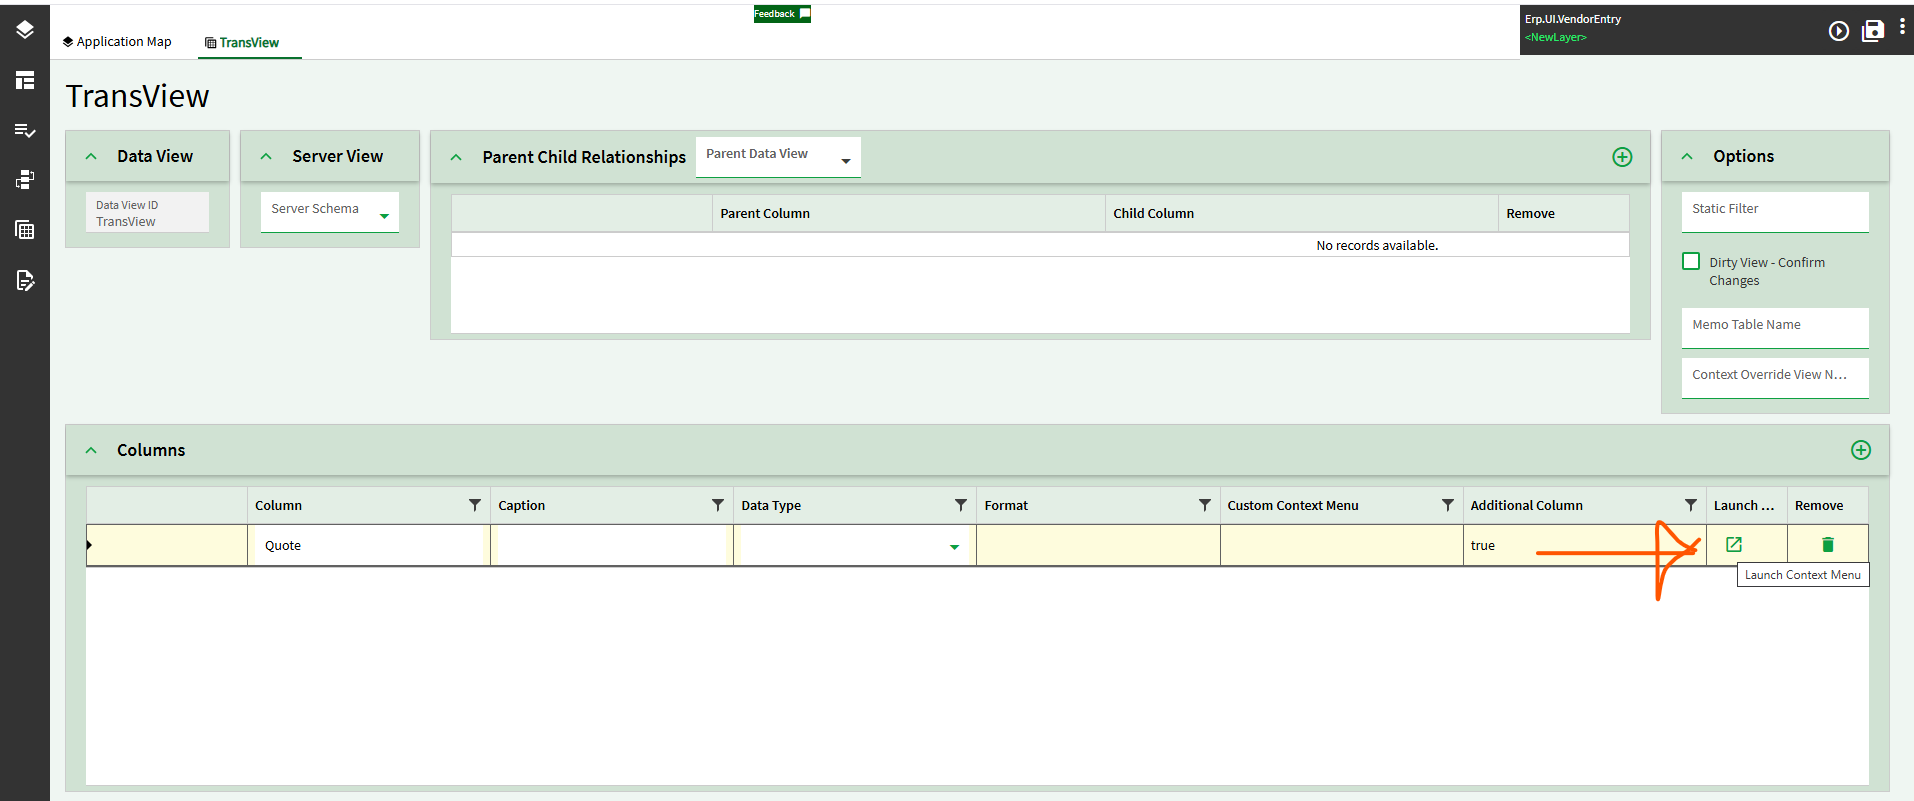Click the Feedback badge
The width and height of the screenshot is (1914, 801).
click(782, 14)
